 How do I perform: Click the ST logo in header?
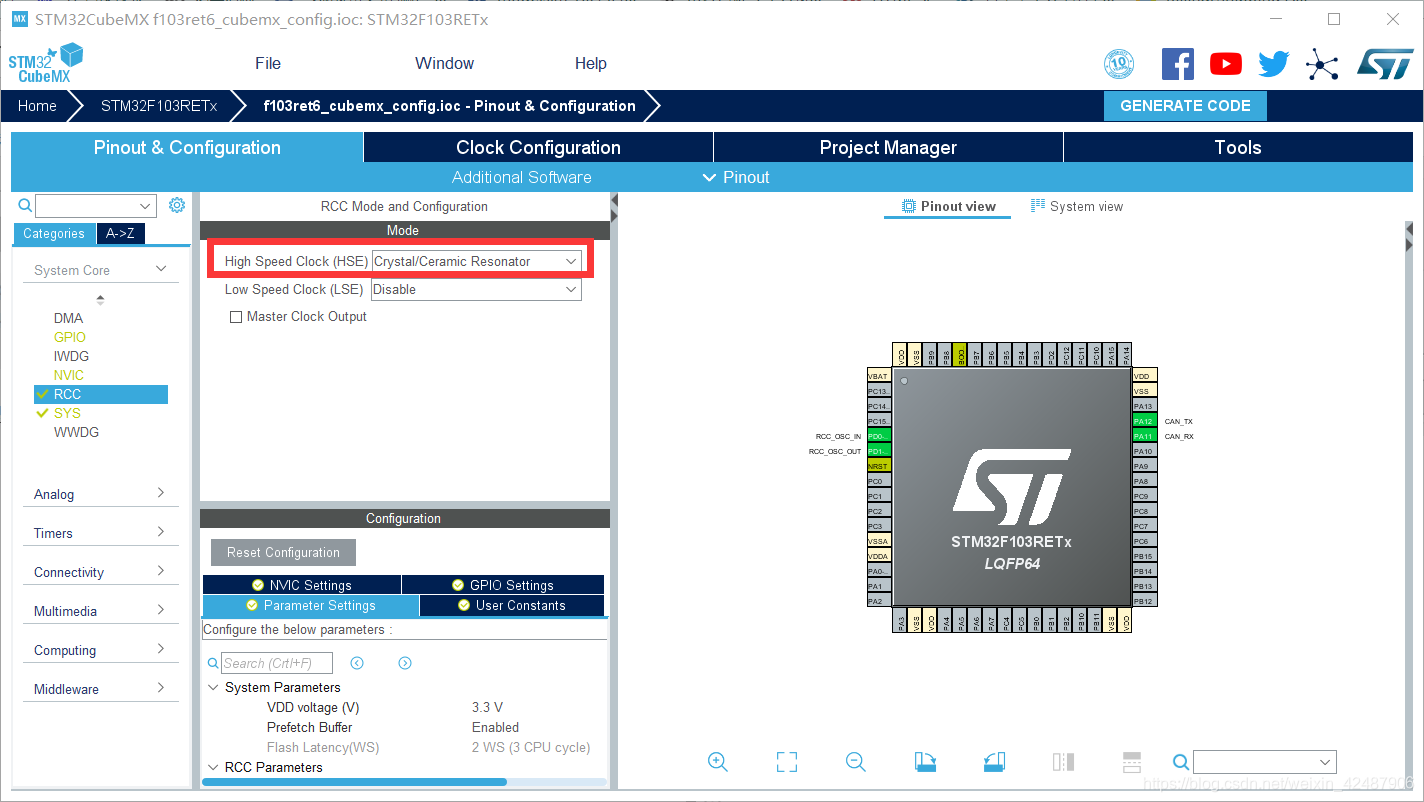click(x=1385, y=64)
